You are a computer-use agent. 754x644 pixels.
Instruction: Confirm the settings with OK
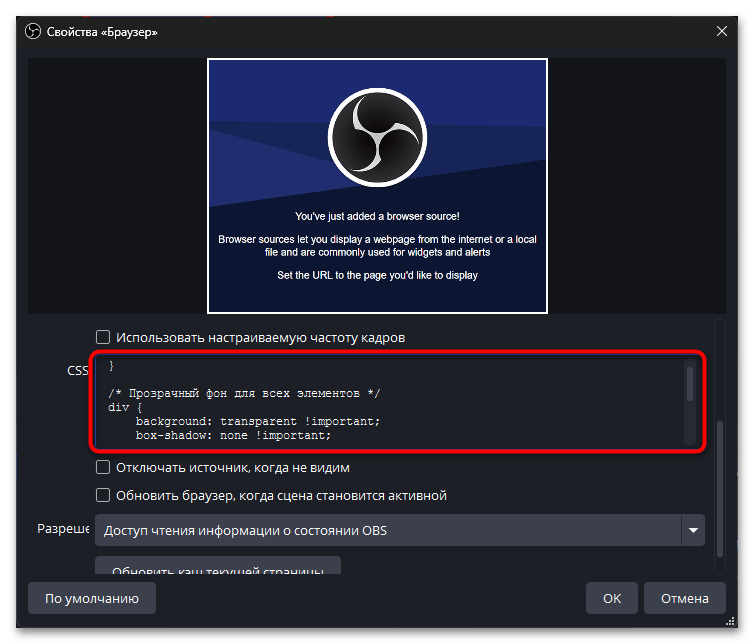tap(612, 598)
